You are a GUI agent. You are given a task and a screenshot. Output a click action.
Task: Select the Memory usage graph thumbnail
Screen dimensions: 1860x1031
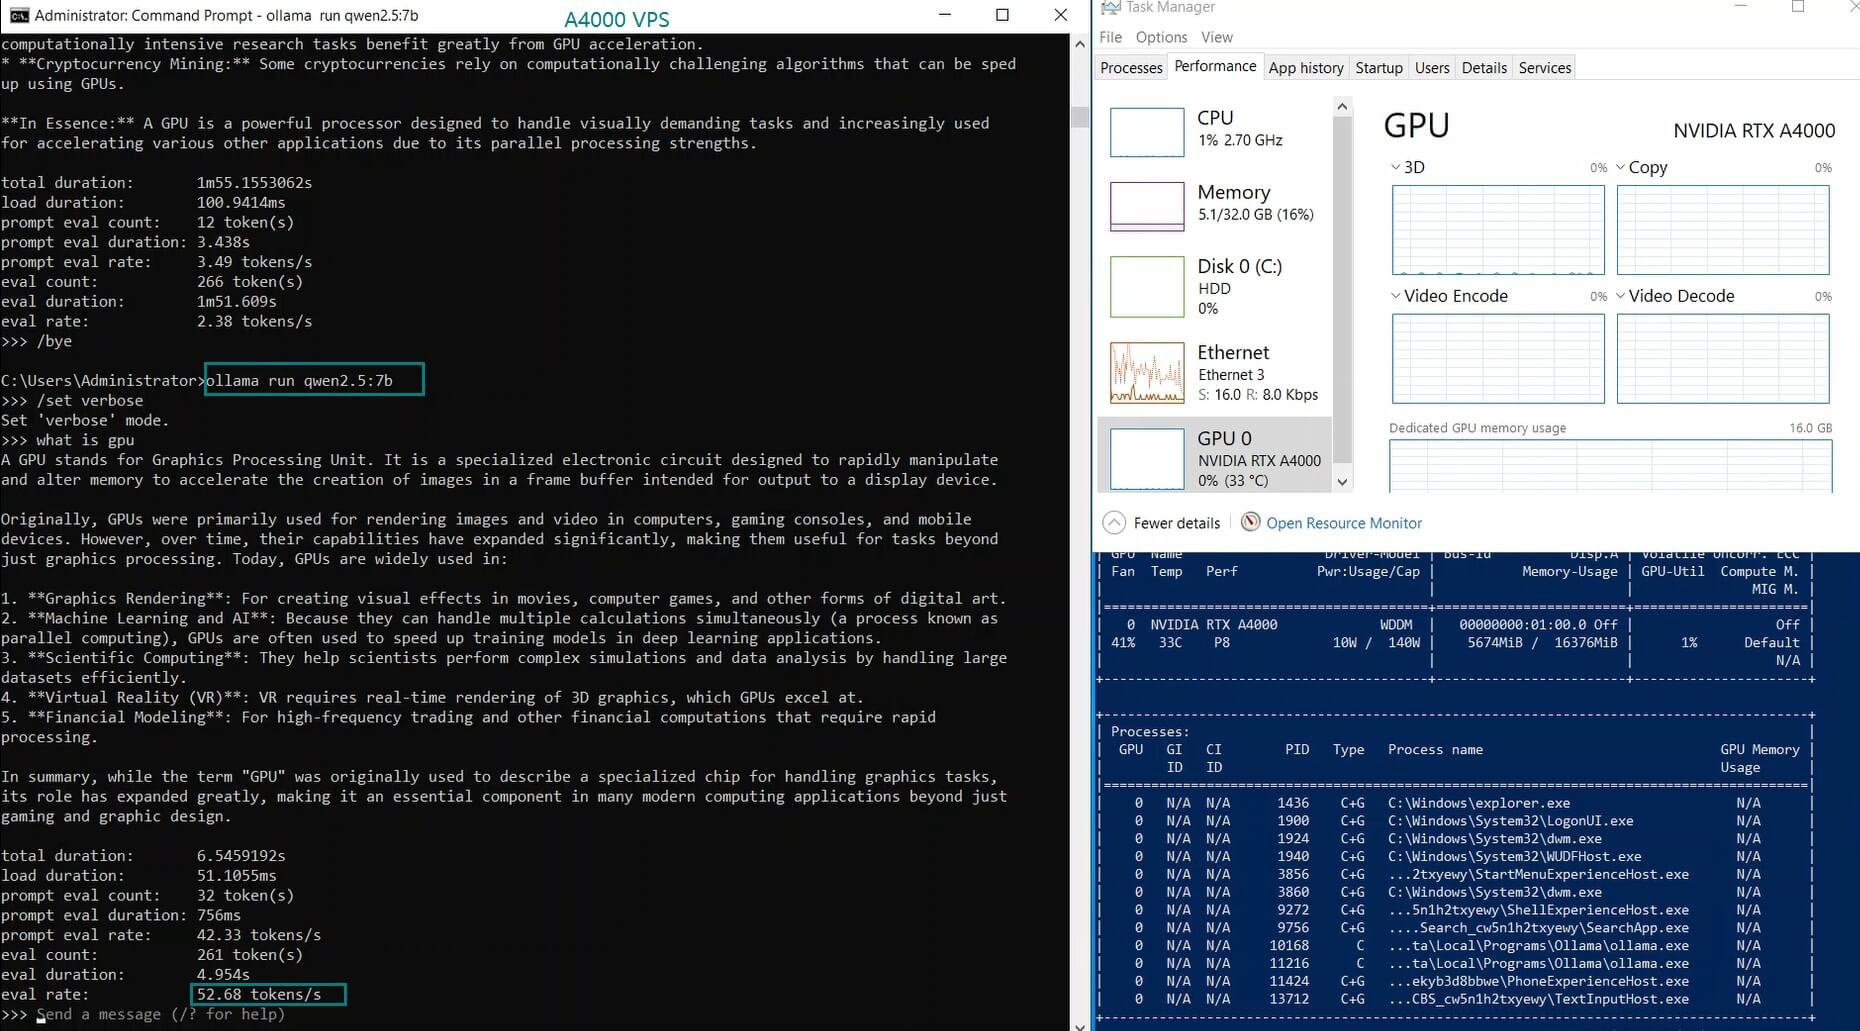[1147, 205]
